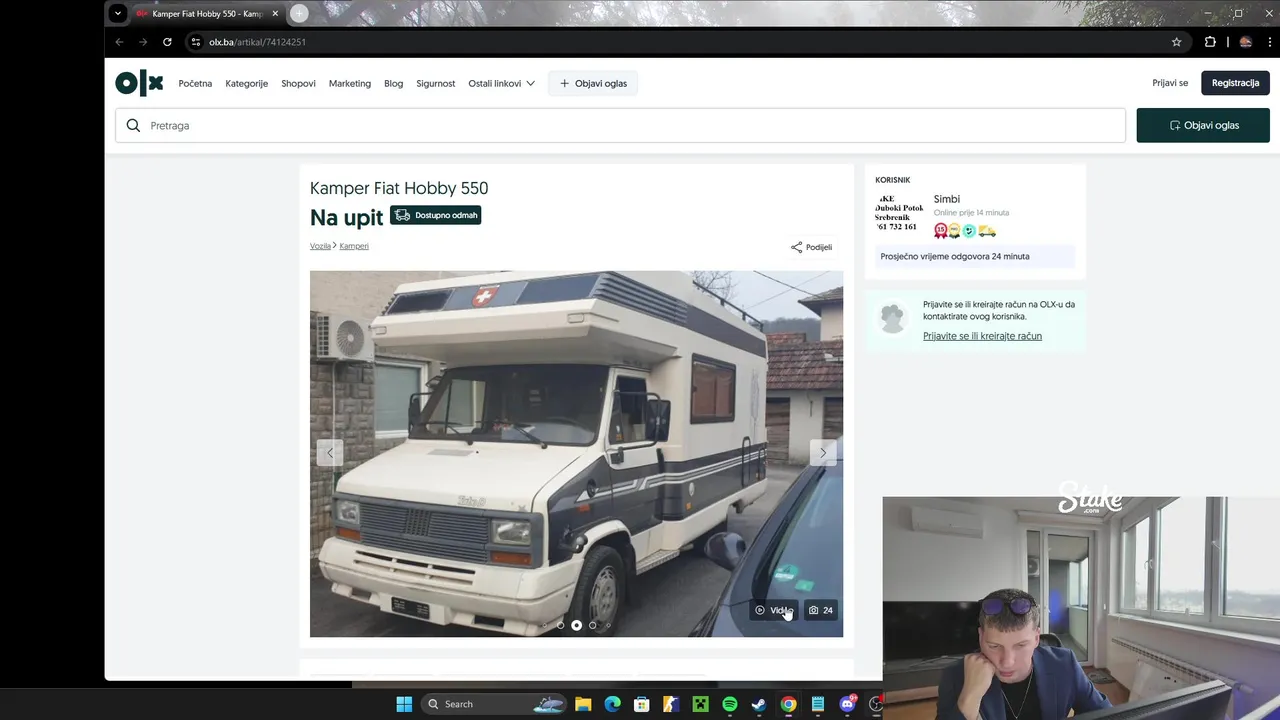Click the Dostupno odmah badge
1280x720 pixels.
point(435,215)
